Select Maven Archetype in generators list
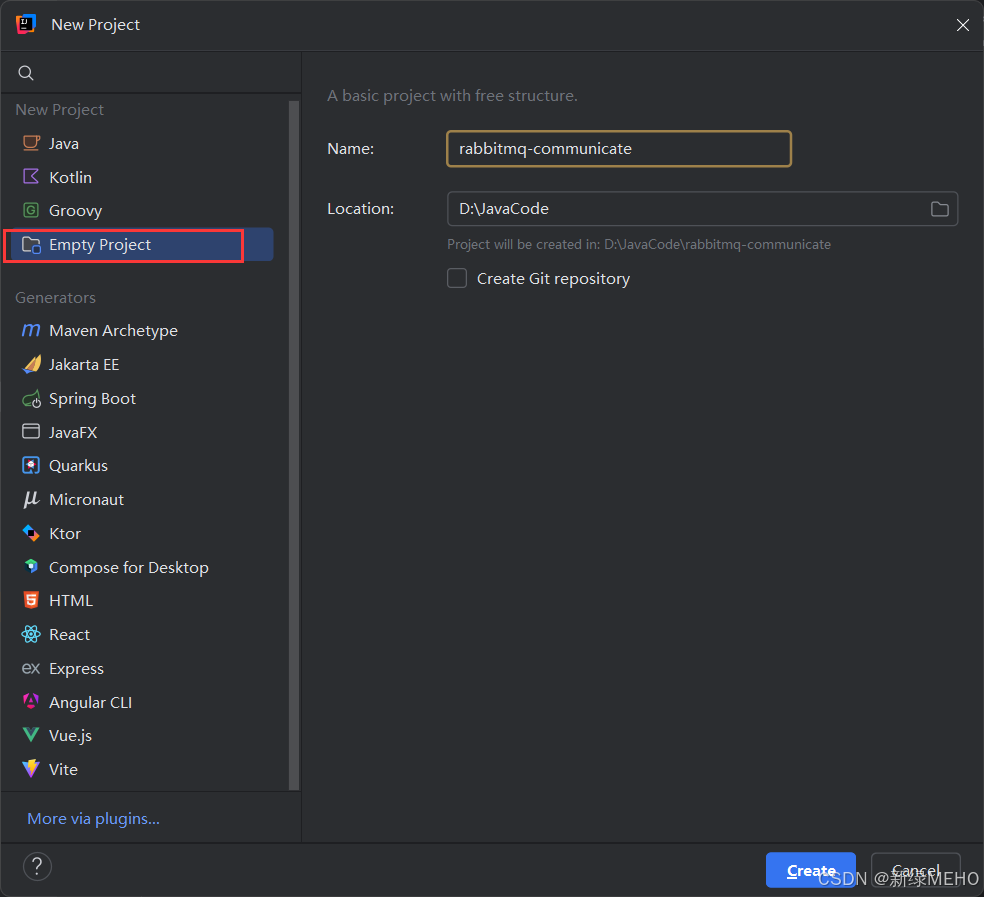 click(113, 331)
